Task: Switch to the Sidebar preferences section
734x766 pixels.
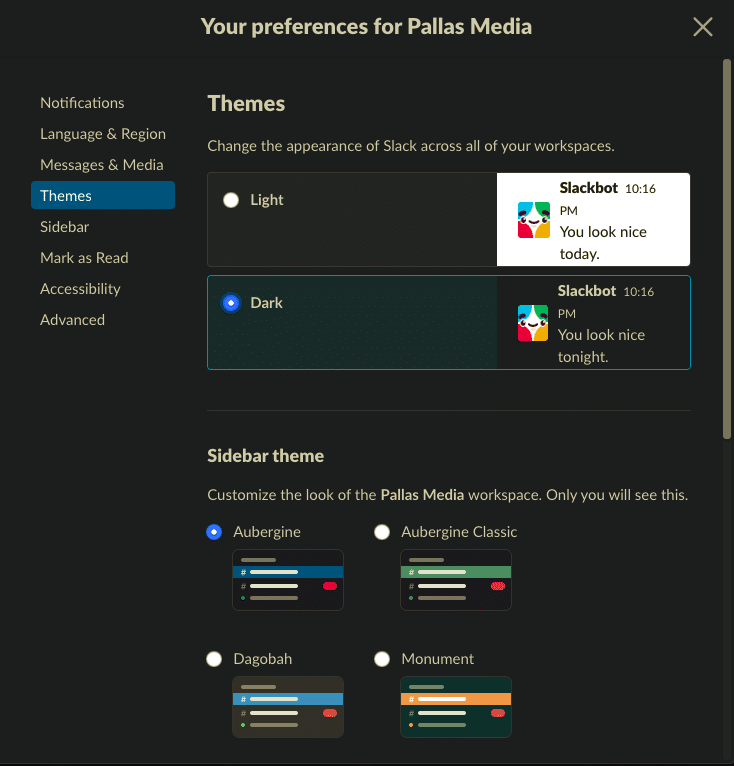Action: point(64,227)
